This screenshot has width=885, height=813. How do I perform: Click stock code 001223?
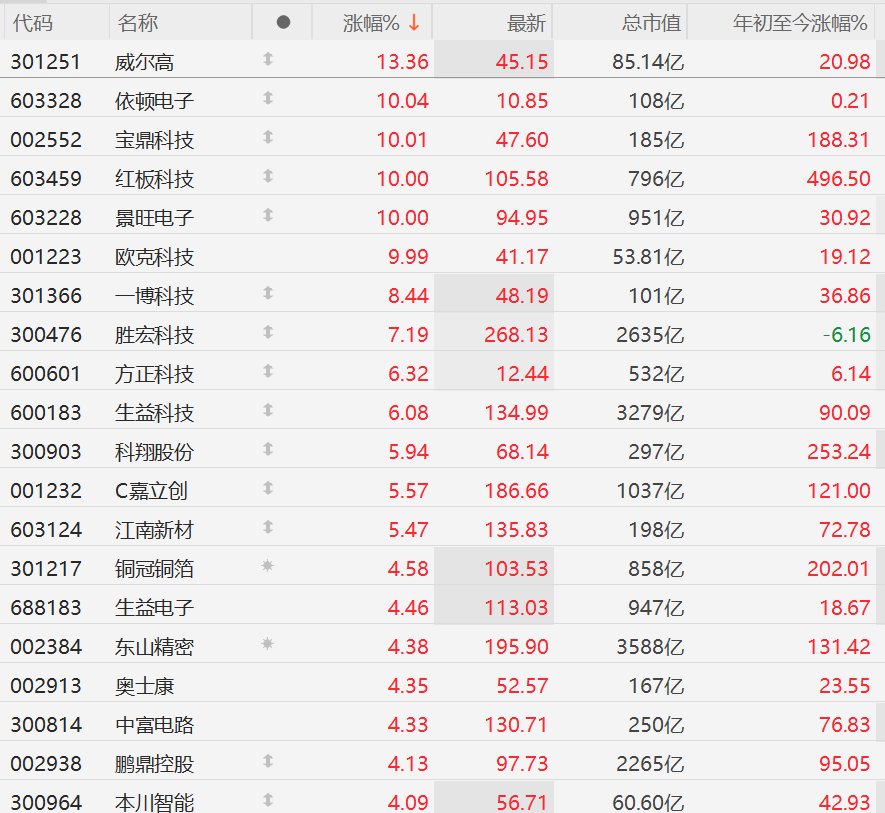[x=46, y=256]
